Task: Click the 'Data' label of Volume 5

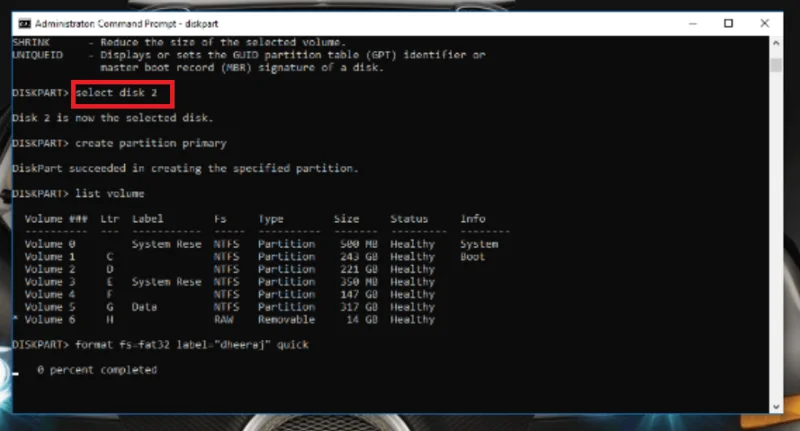Action: (x=144, y=307)
